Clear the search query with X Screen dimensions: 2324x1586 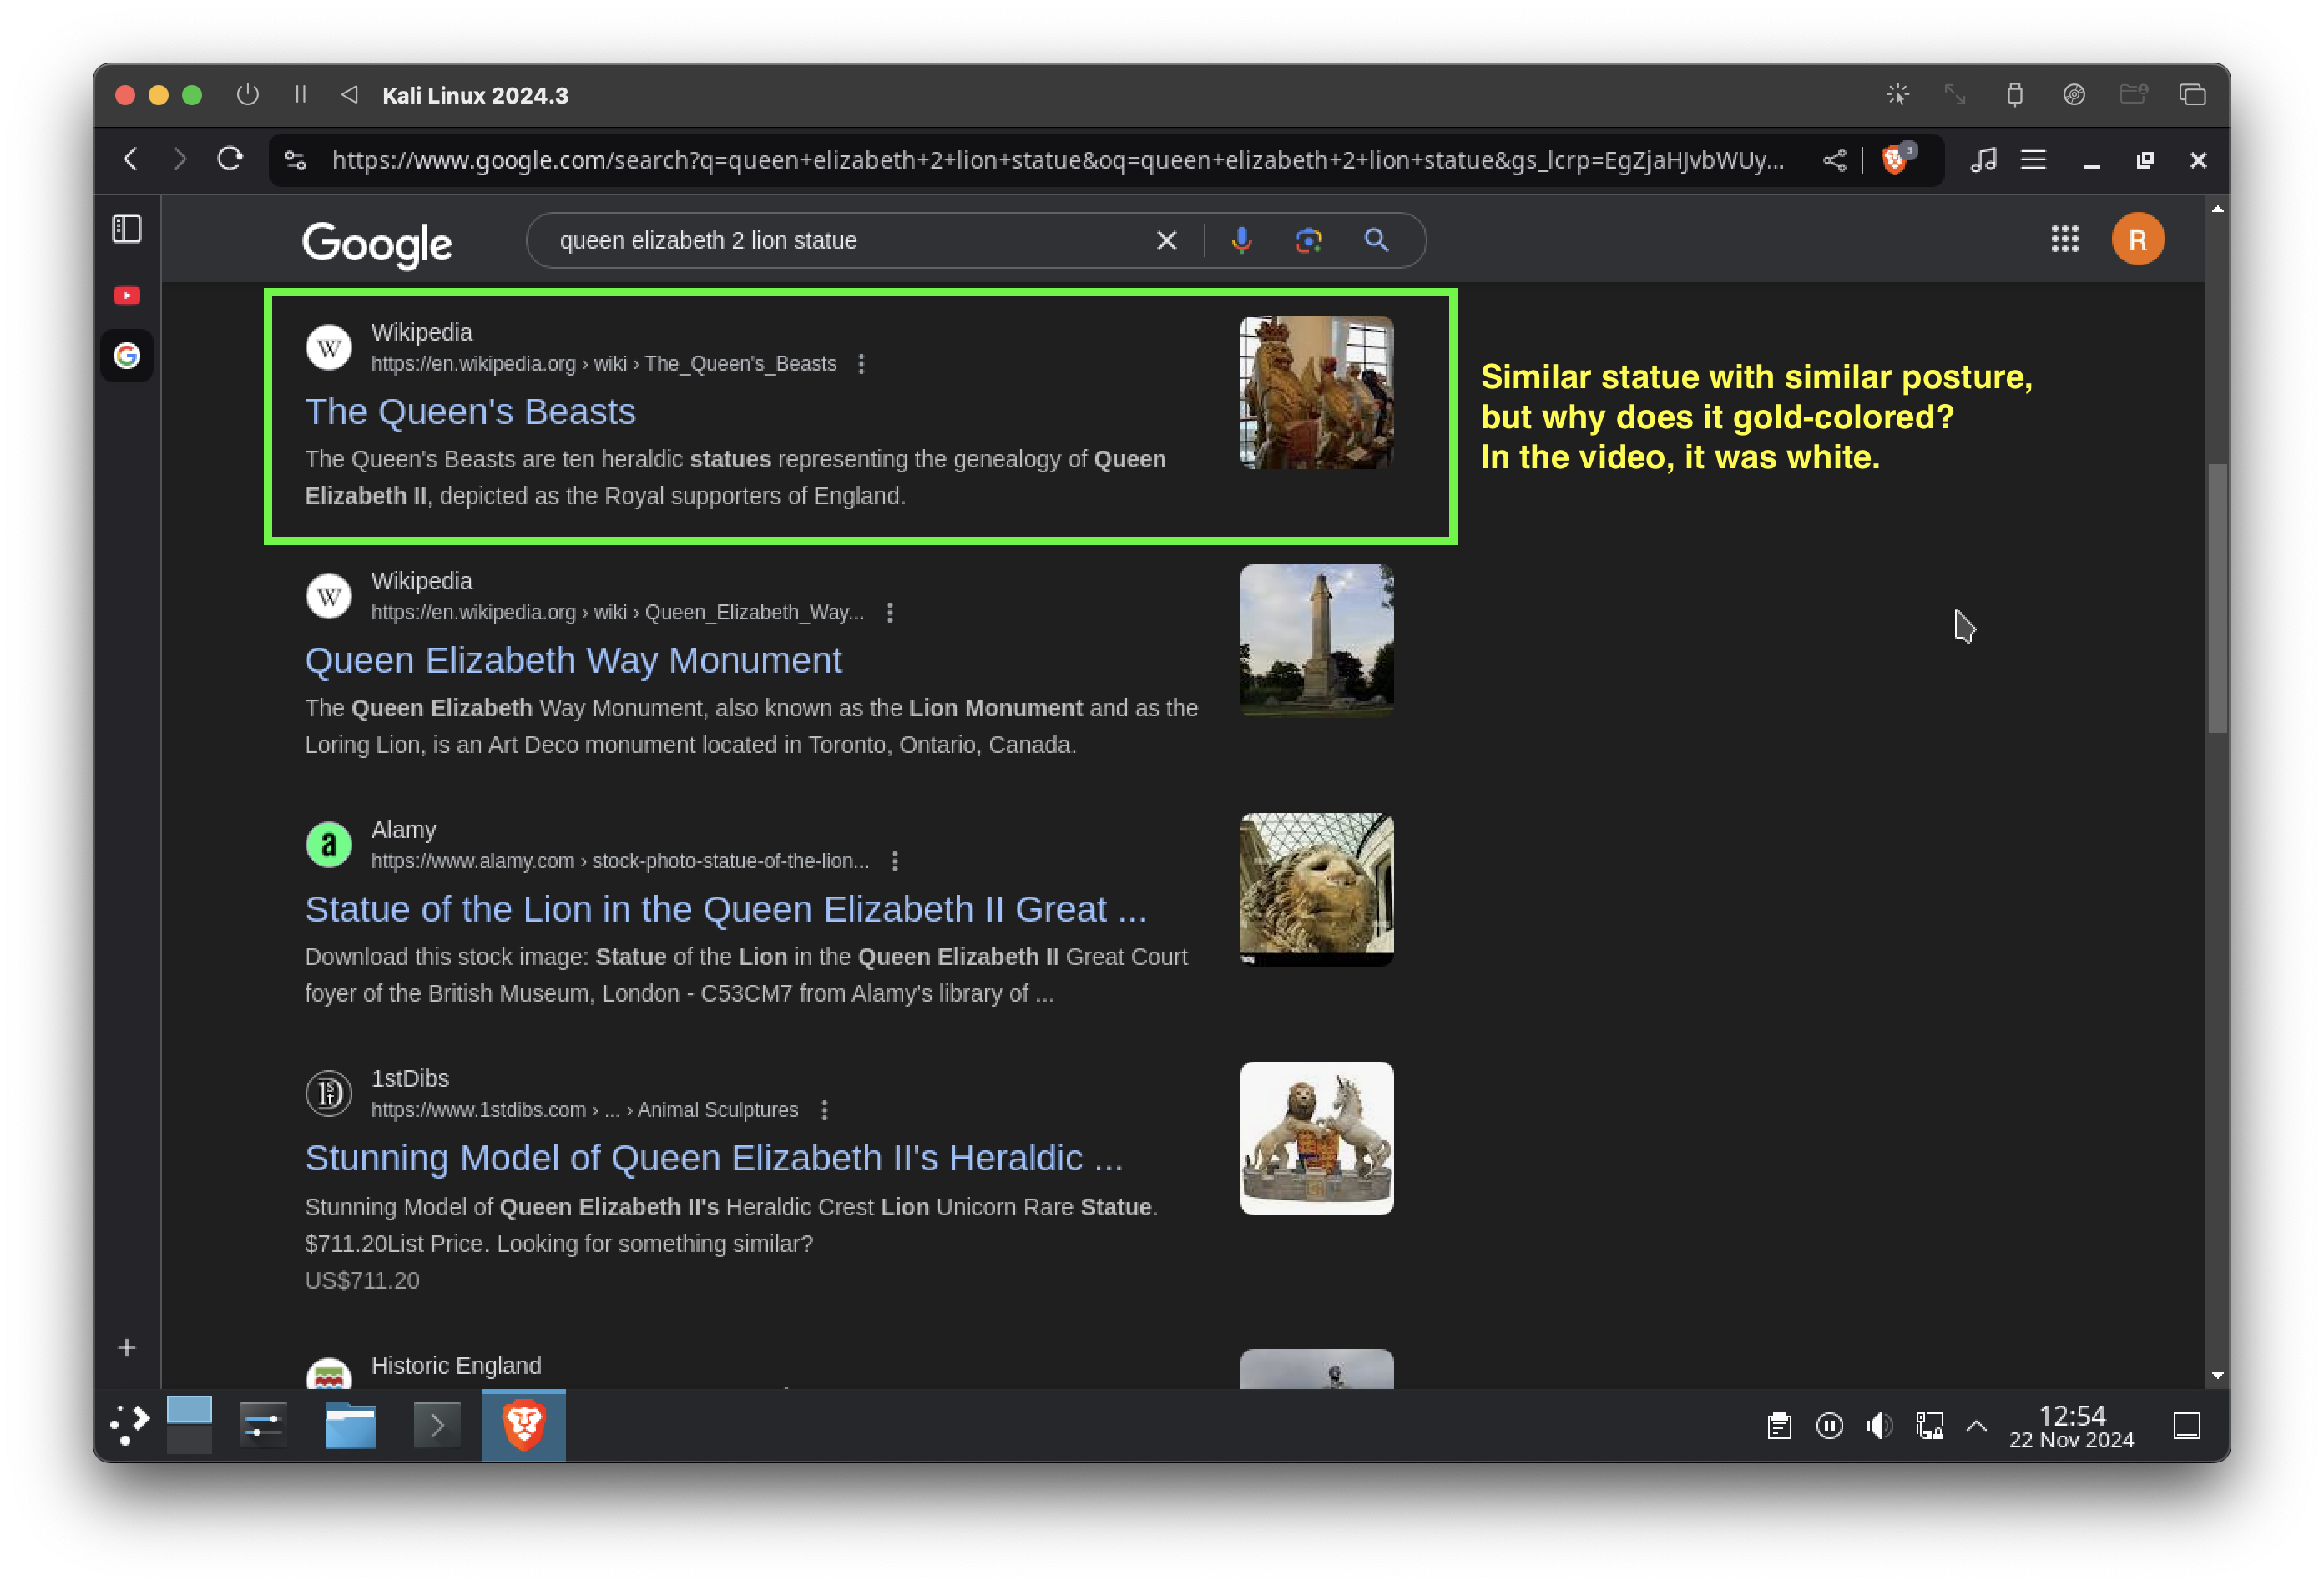click(1166, 241)
